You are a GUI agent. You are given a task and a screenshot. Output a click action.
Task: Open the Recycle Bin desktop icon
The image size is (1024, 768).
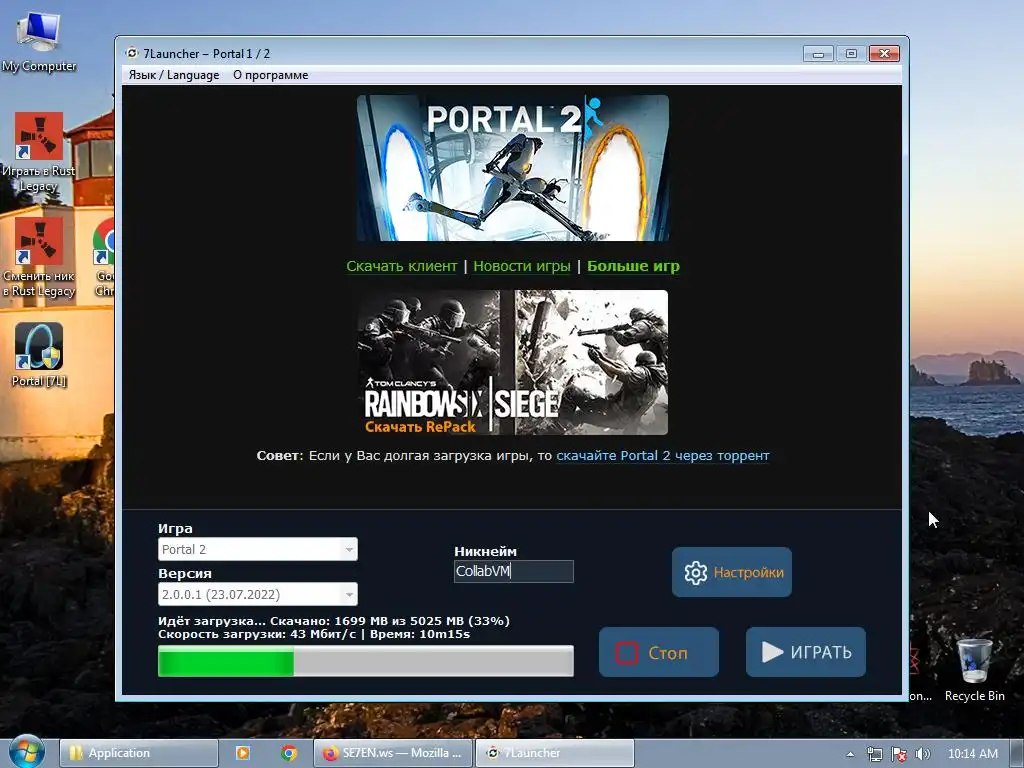[974, 670]
